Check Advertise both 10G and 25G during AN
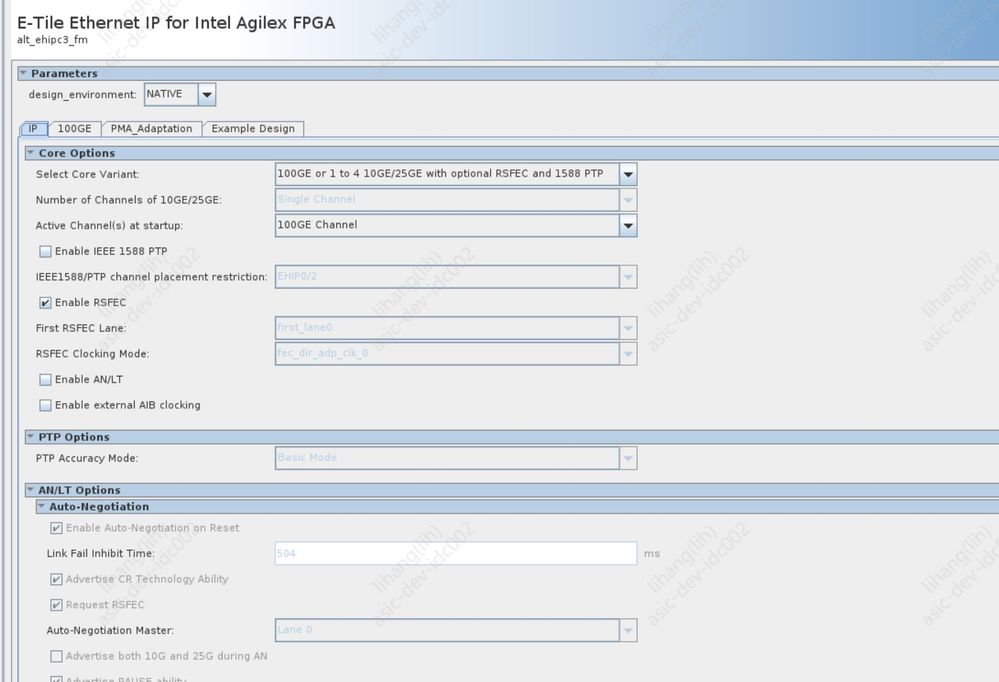This screenshot has width=999, height=682. click(x=56, y=656)
